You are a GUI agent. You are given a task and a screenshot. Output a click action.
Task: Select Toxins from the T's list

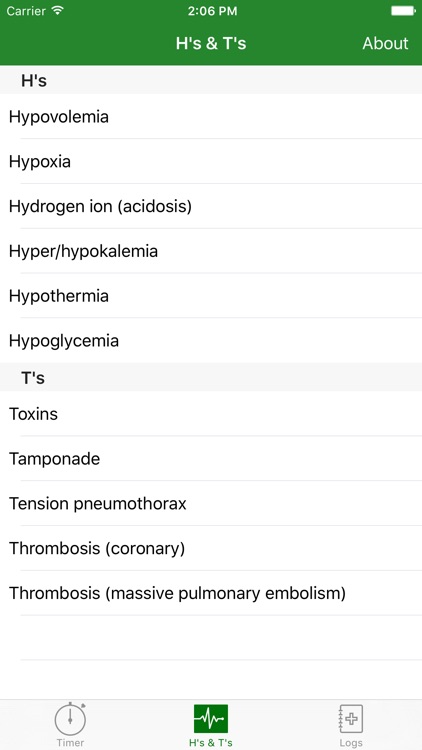pos(211,414)
